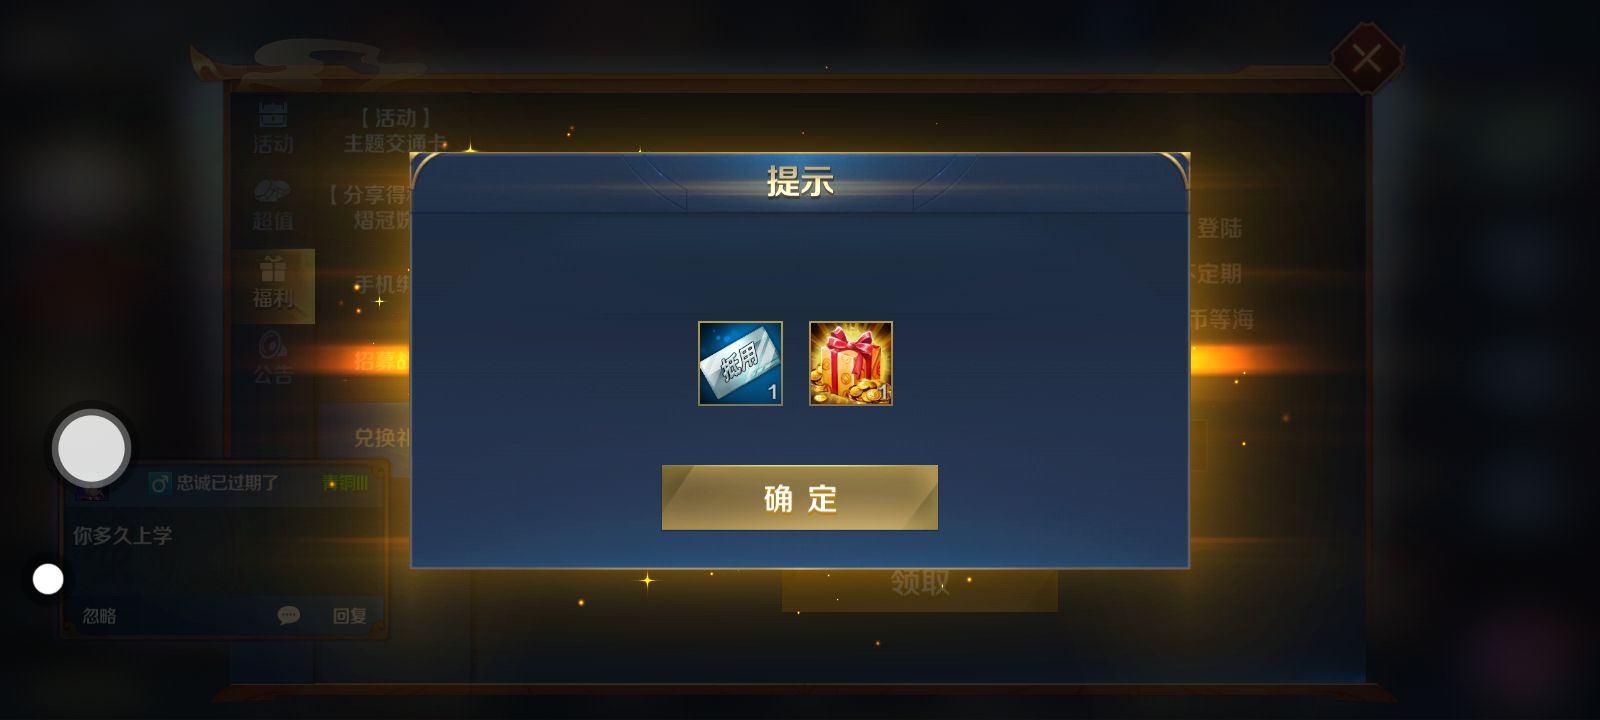
Task: Tap the 领取 claim button behind the dialog
Action: pyautogui.click(x=920, y=583)
